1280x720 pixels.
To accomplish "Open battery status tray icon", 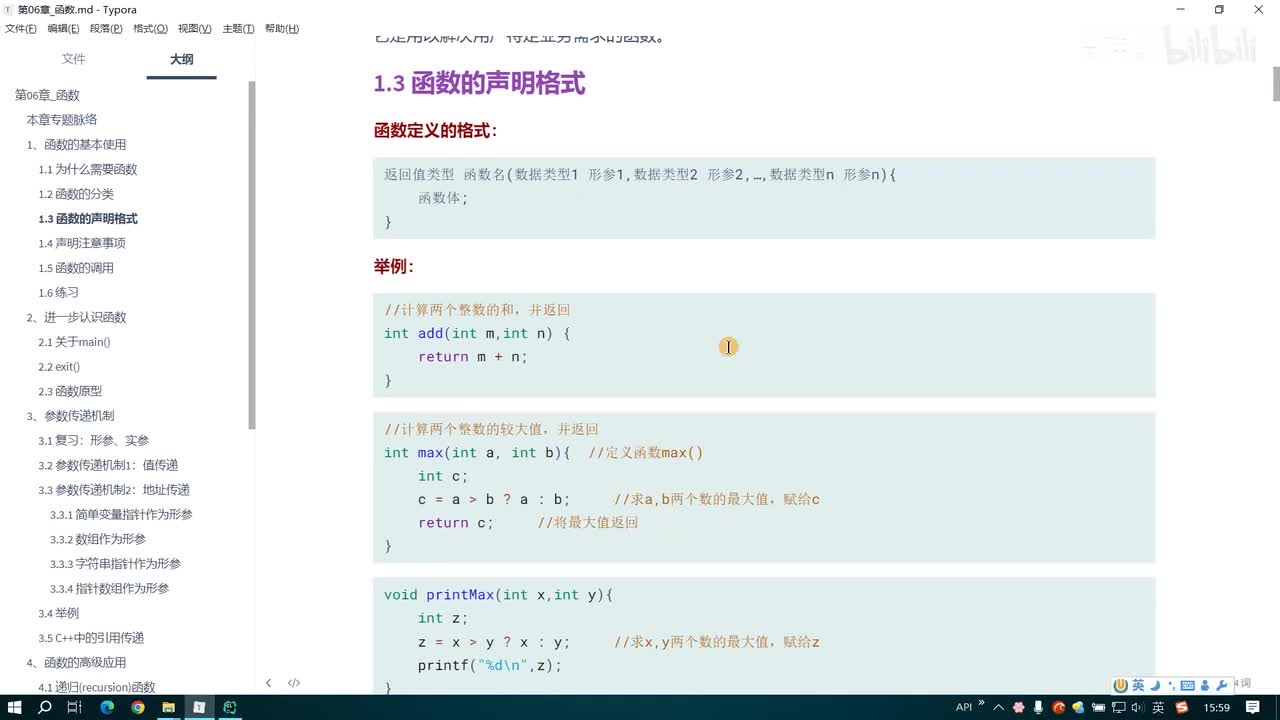I will 1098,707.
